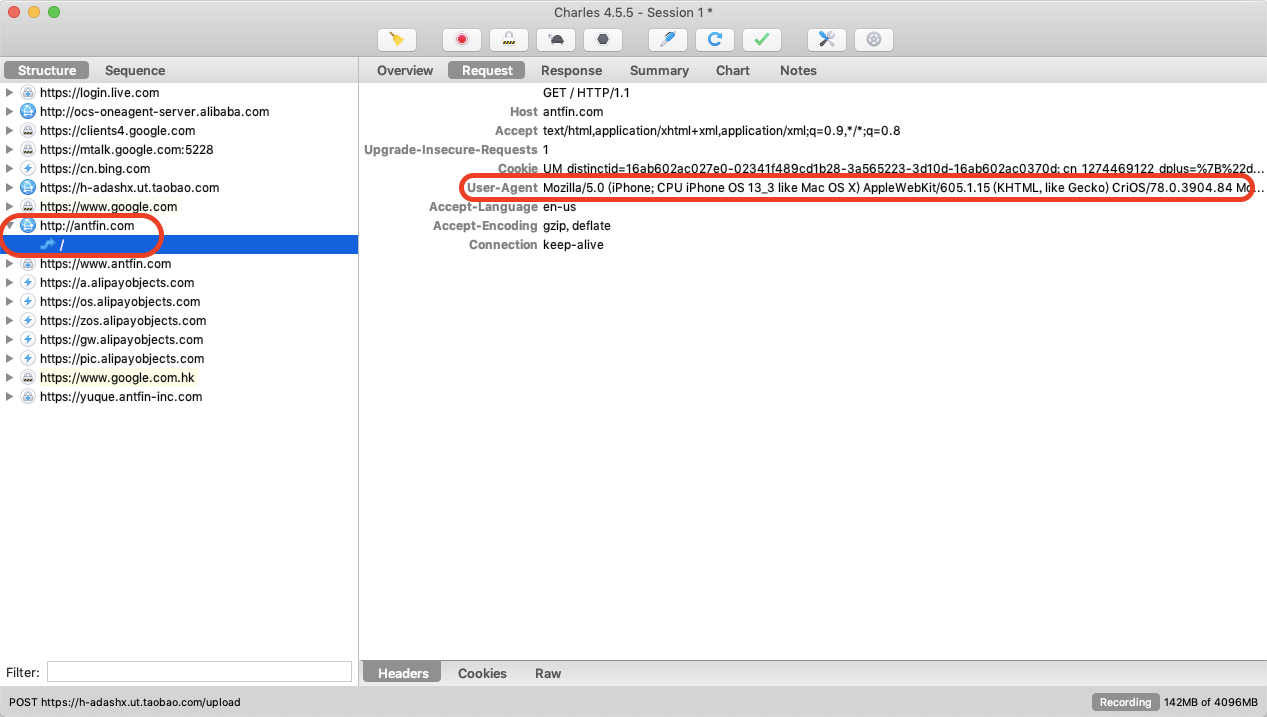Viewport: 1267px width, 717px height.
Task: Expand the https://login.live.com node
Action: coord(10,93)
